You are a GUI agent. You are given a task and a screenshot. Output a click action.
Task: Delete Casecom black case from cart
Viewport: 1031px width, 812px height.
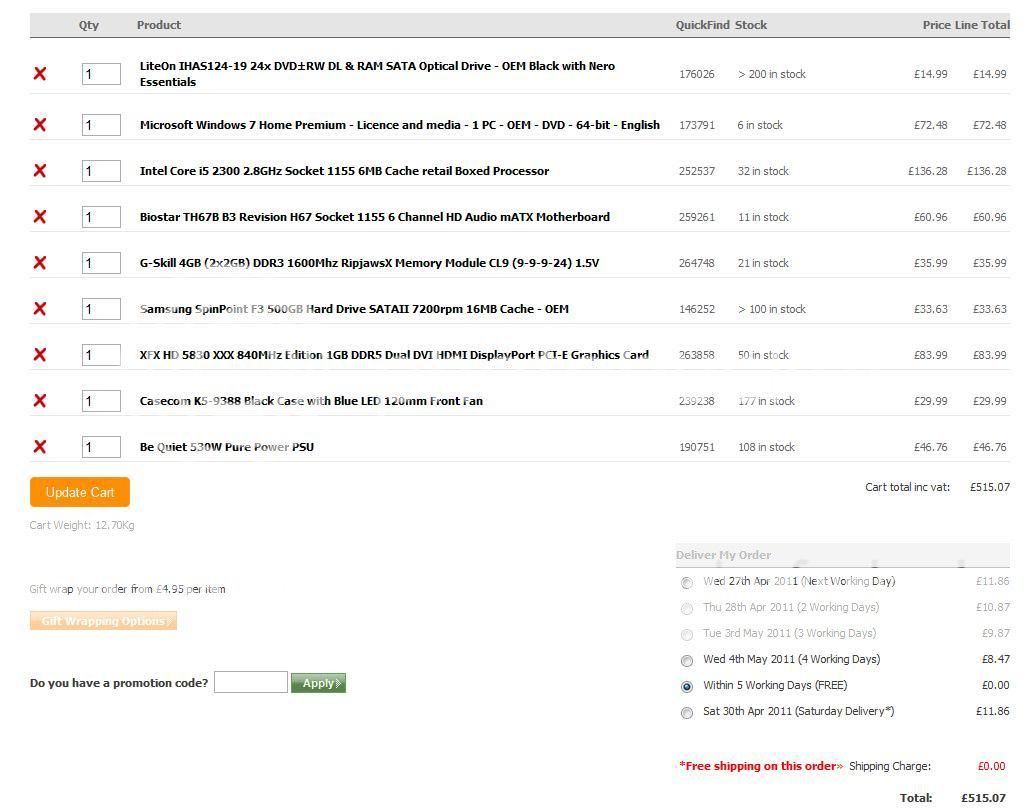(x=40, y=401)
